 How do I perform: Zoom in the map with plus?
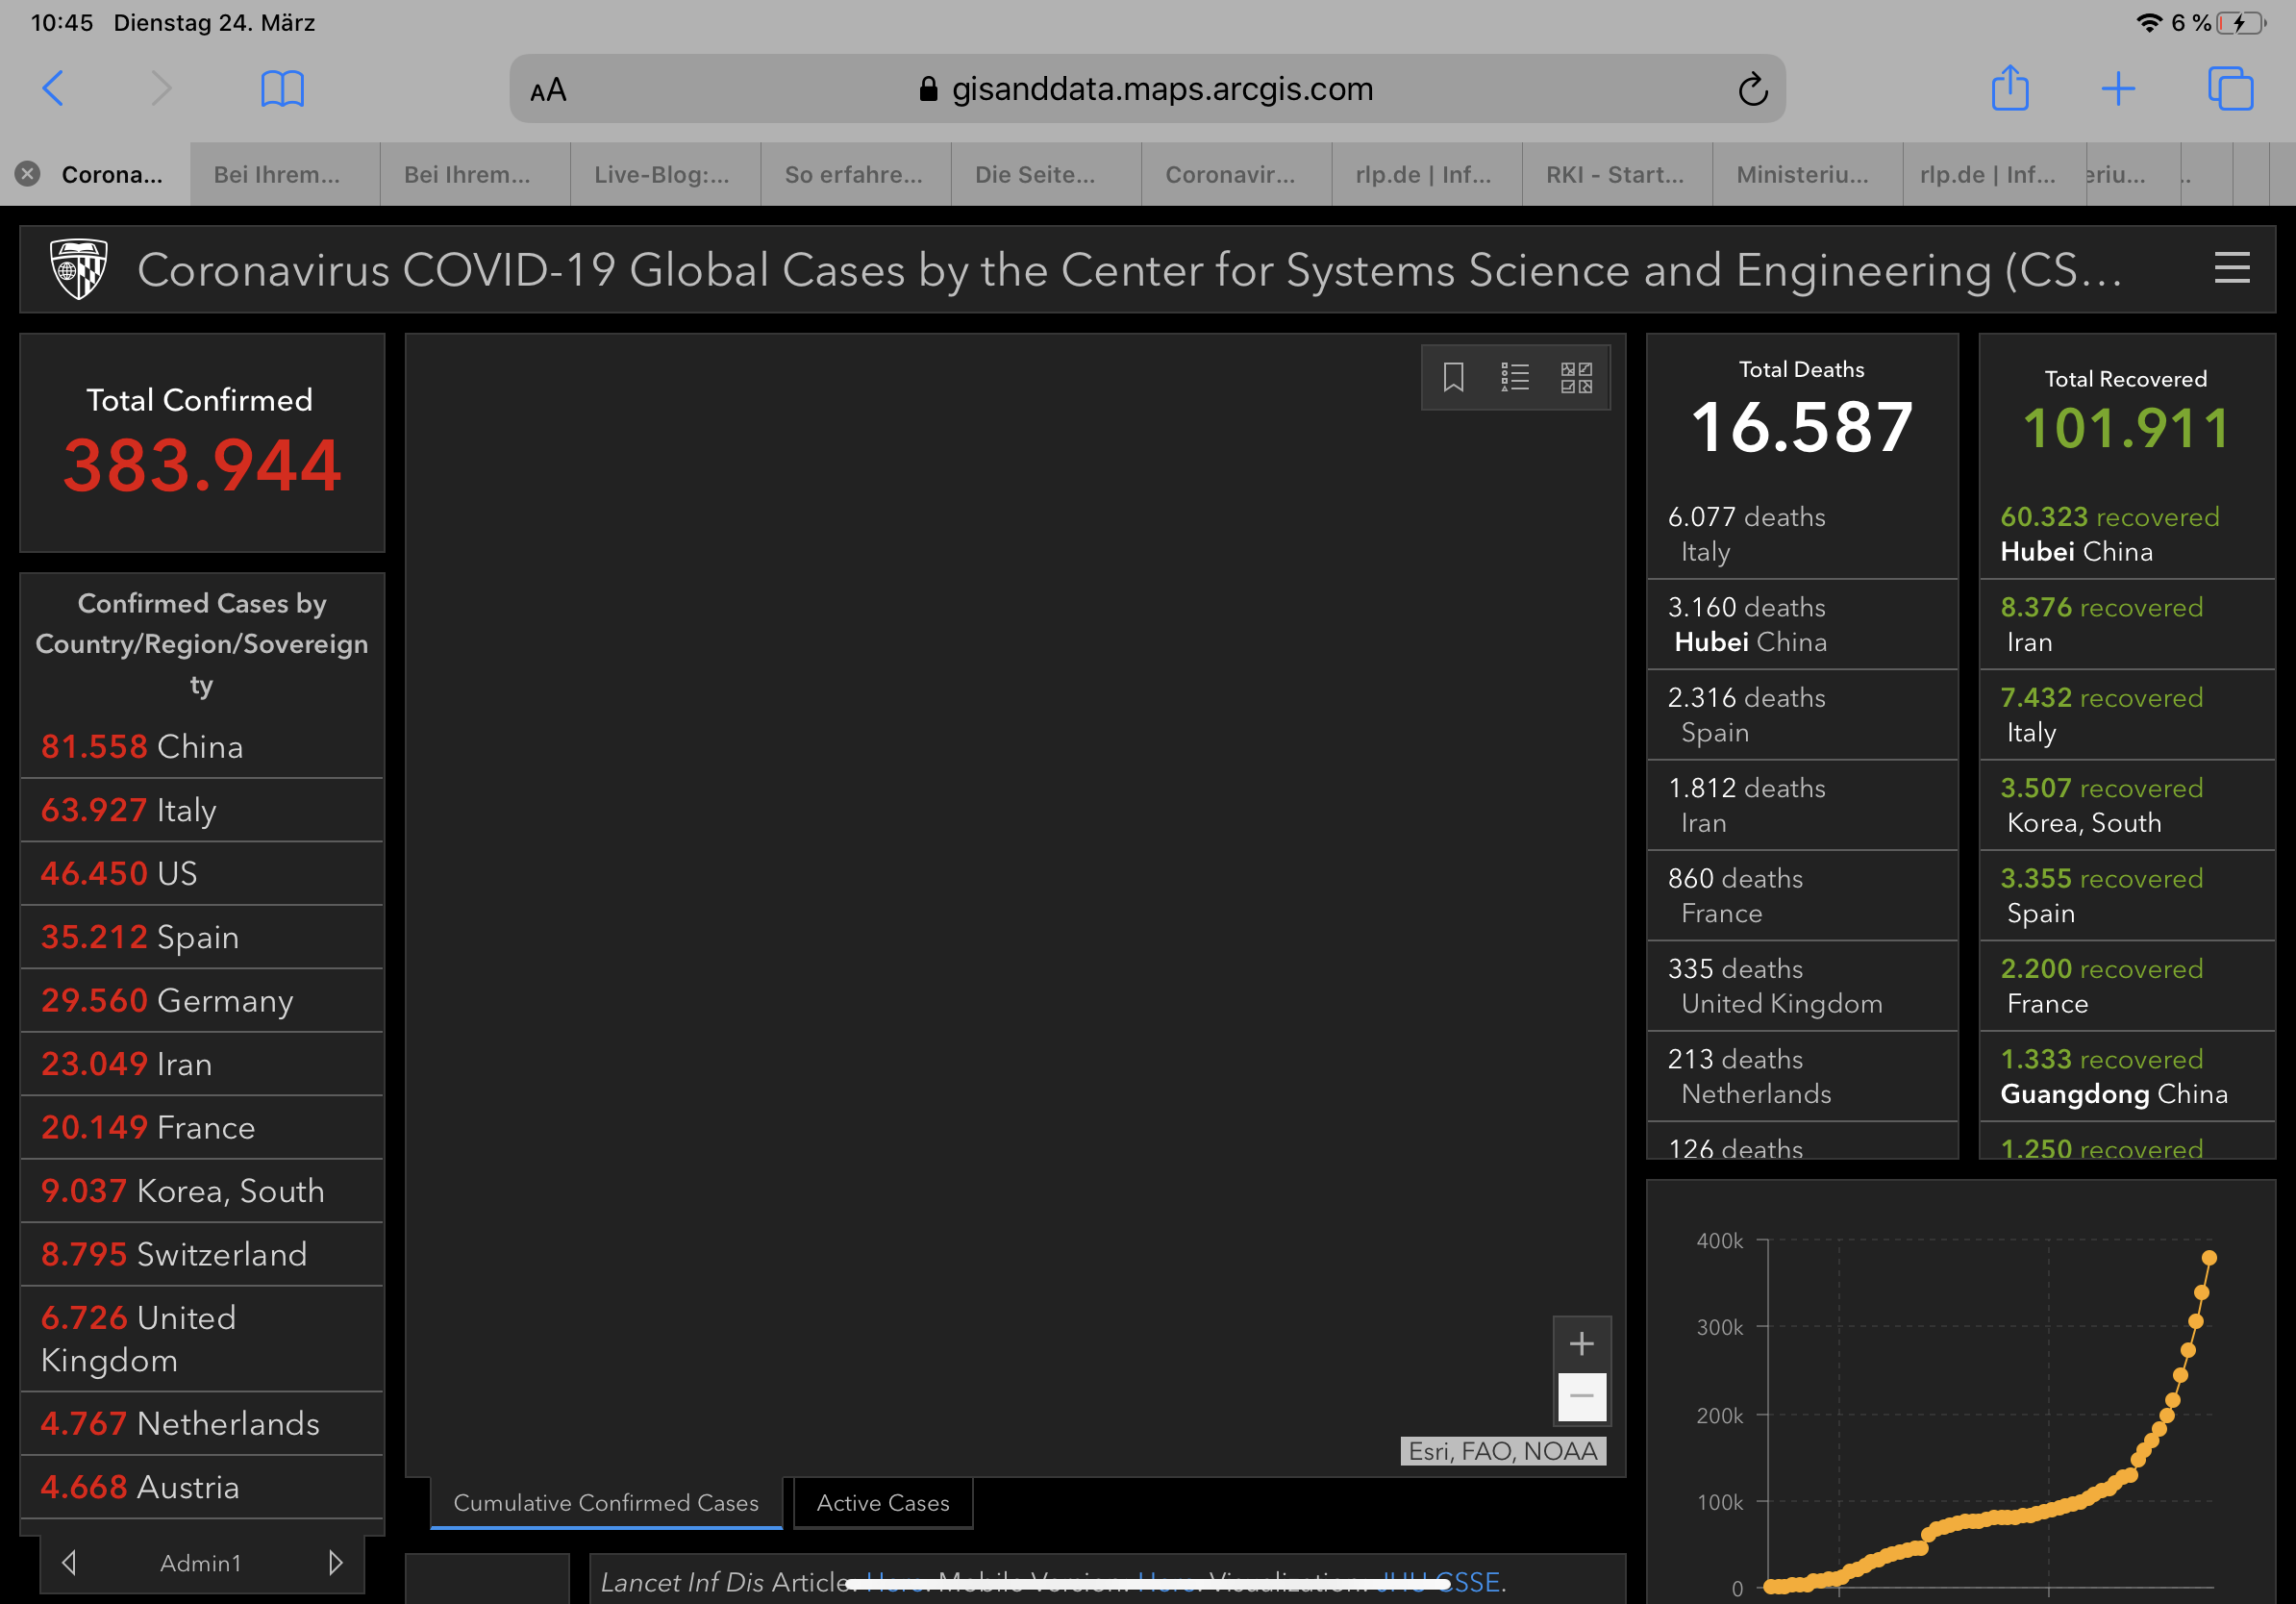pyautogui.click(x=1581, y=1343)
